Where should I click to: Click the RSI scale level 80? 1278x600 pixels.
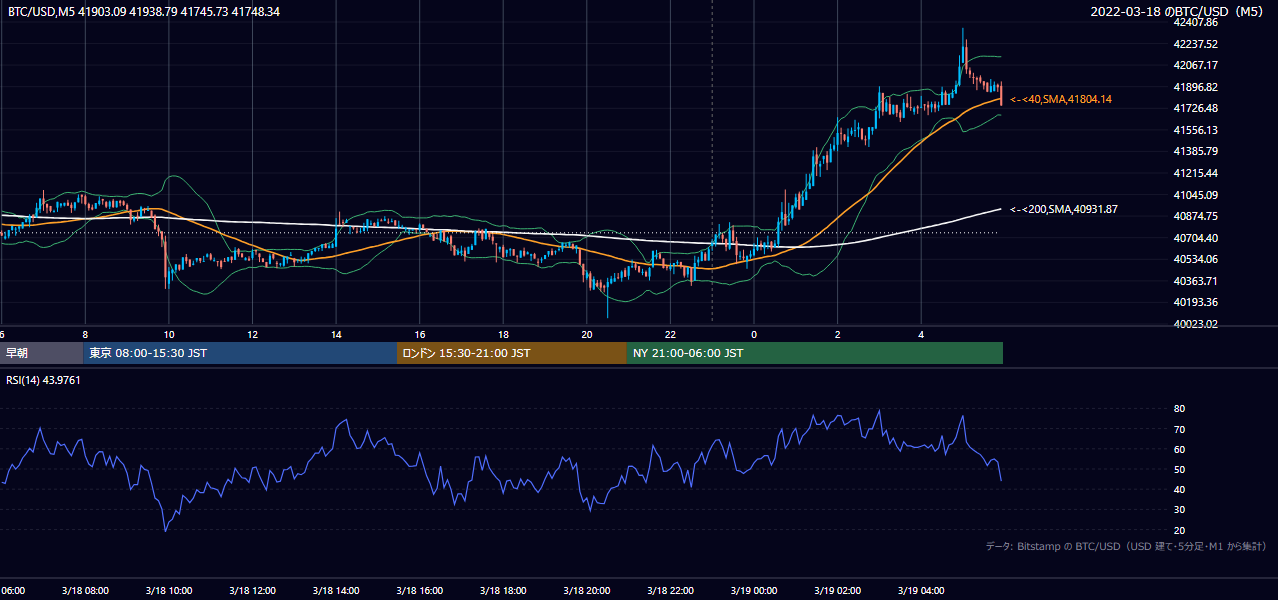pos(1179,409)
